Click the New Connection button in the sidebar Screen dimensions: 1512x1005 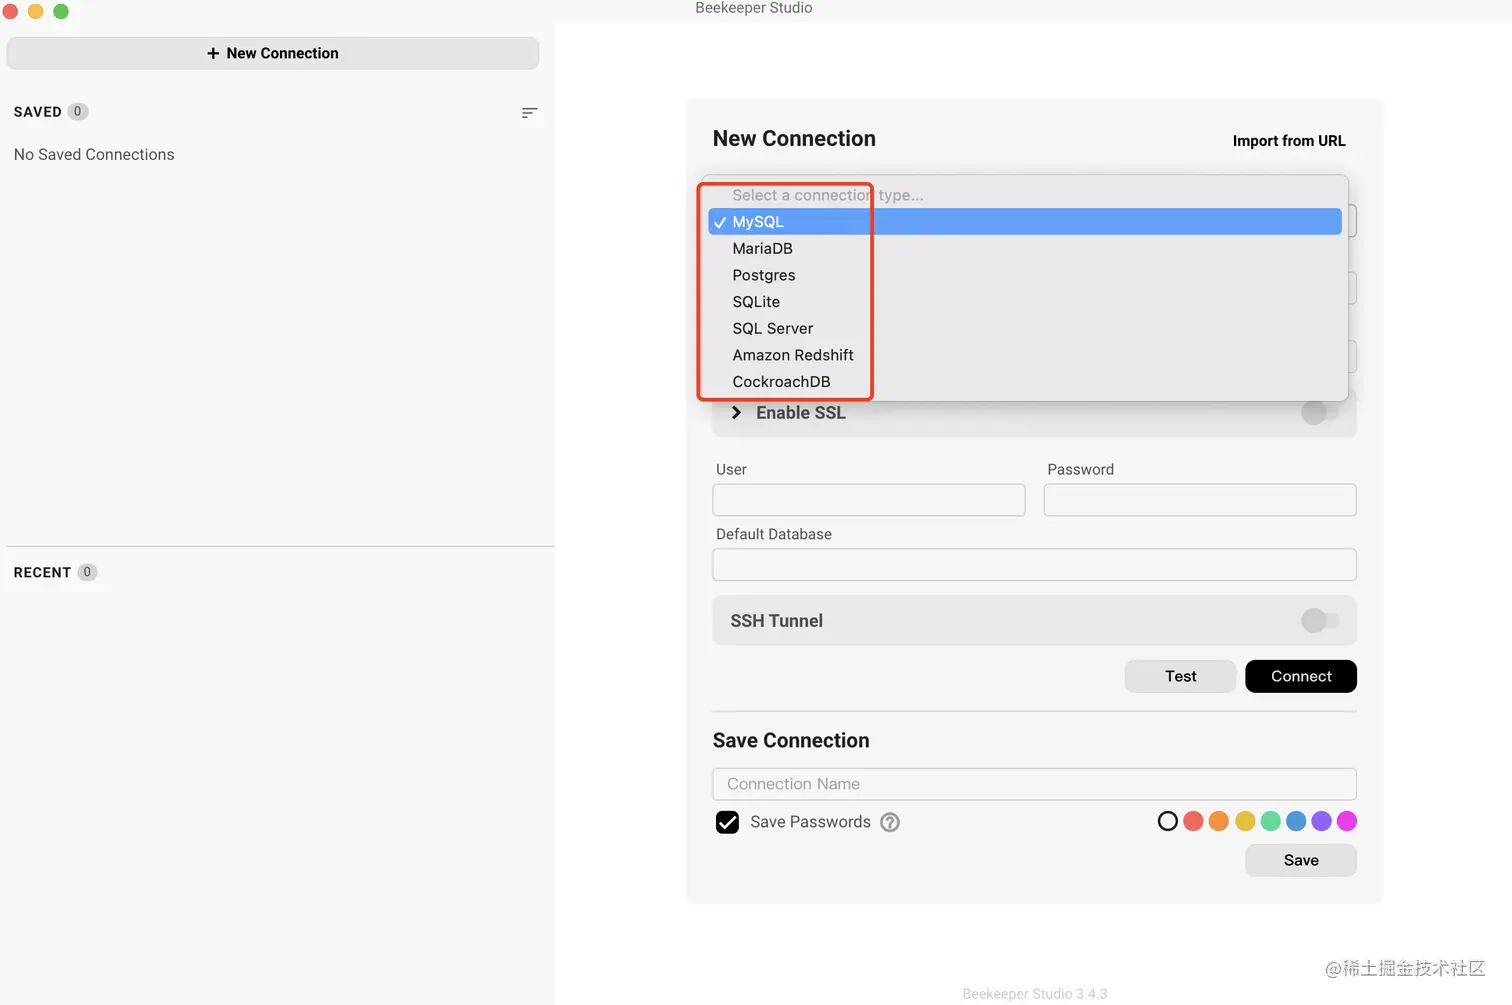pos(273,53)
